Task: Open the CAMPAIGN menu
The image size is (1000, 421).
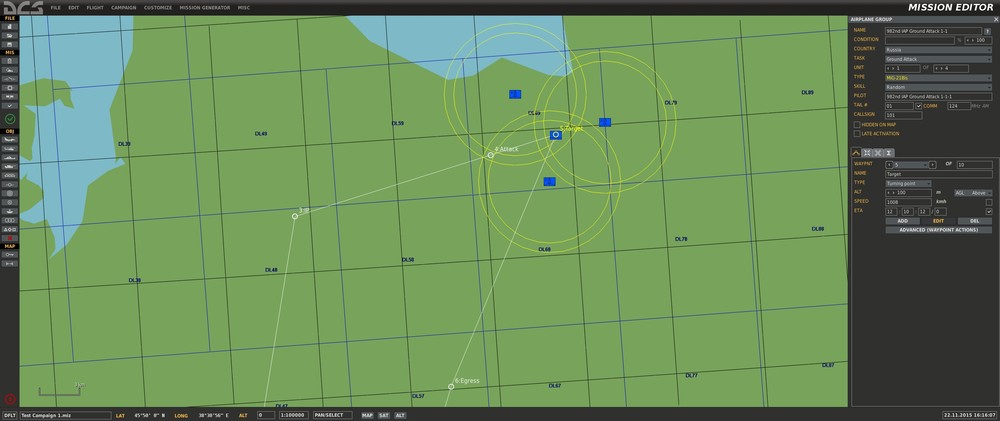Action: [124, 8]
